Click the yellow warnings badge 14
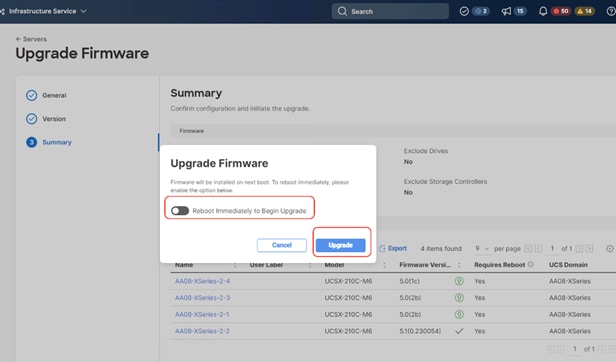616x362 pixels. [x=585, y=11]
